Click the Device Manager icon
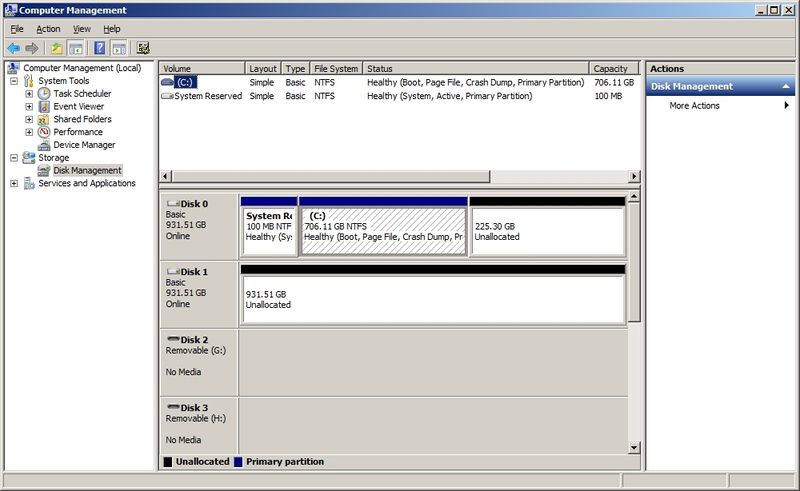800x491 pixels. pos(44,145)
